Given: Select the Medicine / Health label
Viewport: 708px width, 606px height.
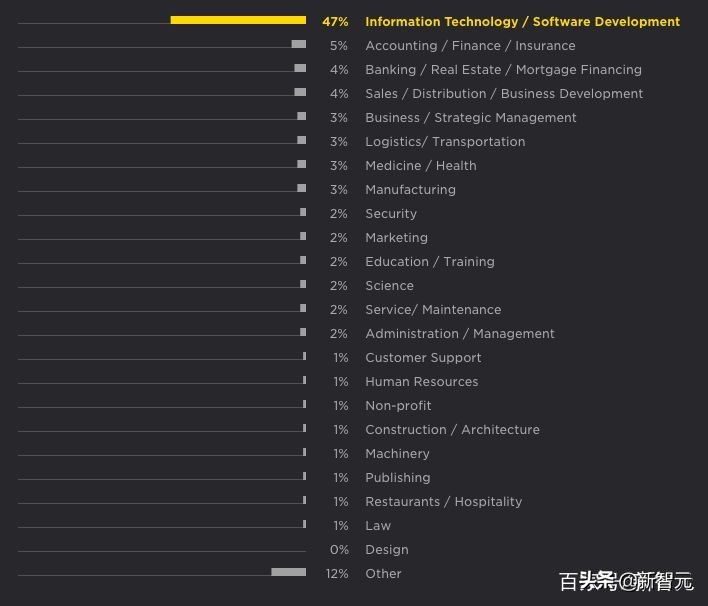Looking at the screenshot, I should point(420,166).
